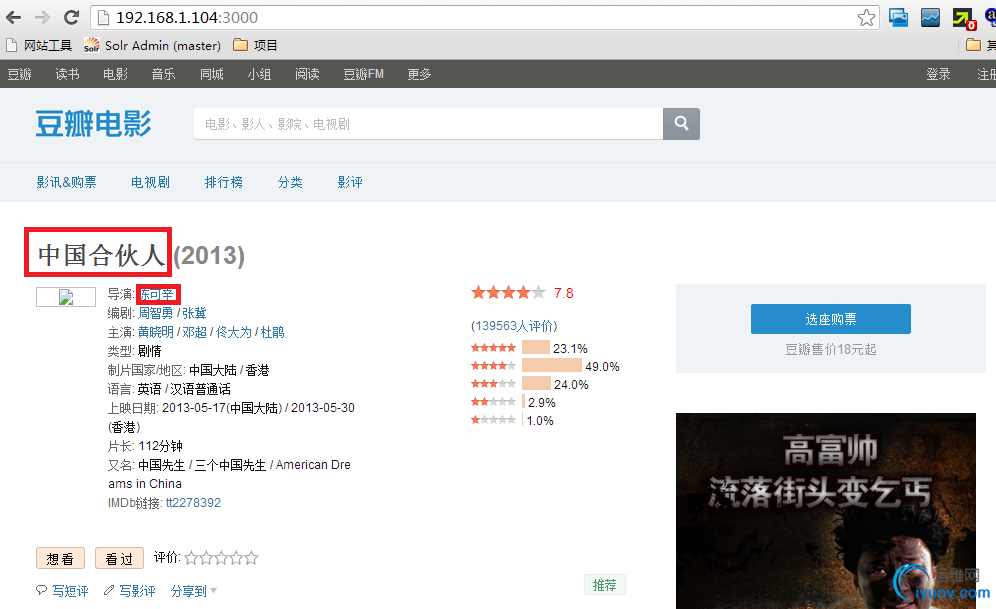Image resolution: width=996 pixels, height=609 pixels.
Task: Open 音乐 in top navigation
Action: point(163,74)
